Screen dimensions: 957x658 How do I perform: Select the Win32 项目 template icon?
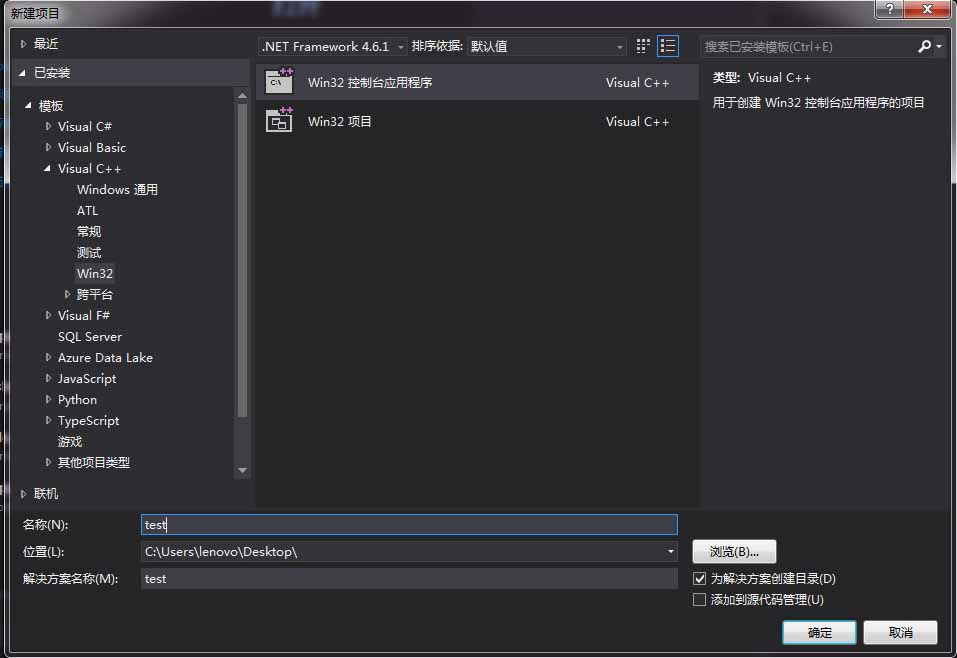(x=280, y=120)
